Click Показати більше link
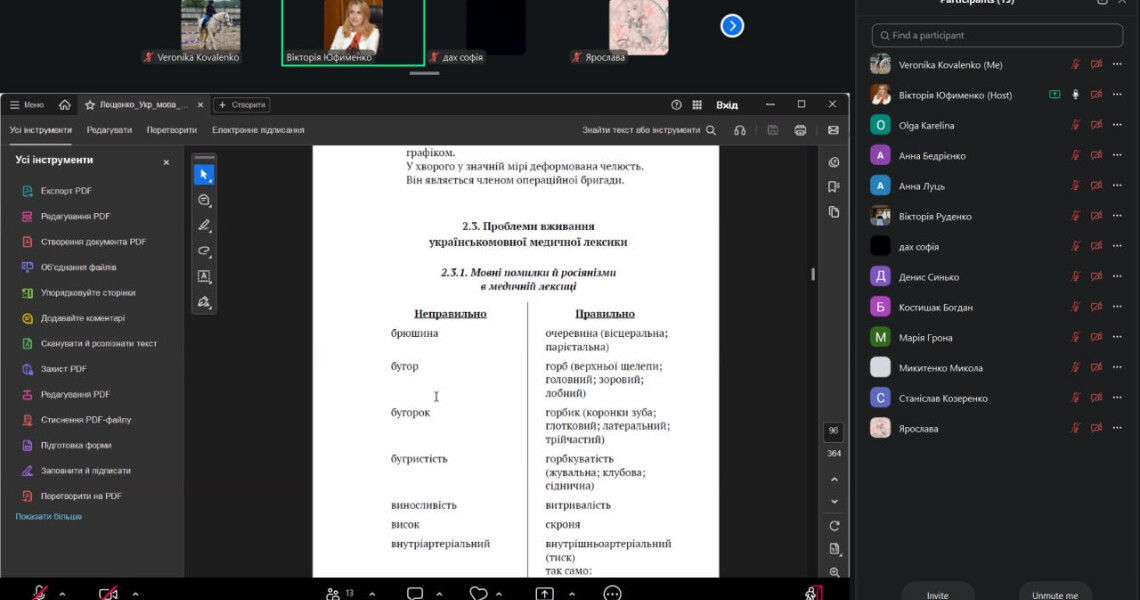This screenshot has width=1140, height=600. [49, 516]
